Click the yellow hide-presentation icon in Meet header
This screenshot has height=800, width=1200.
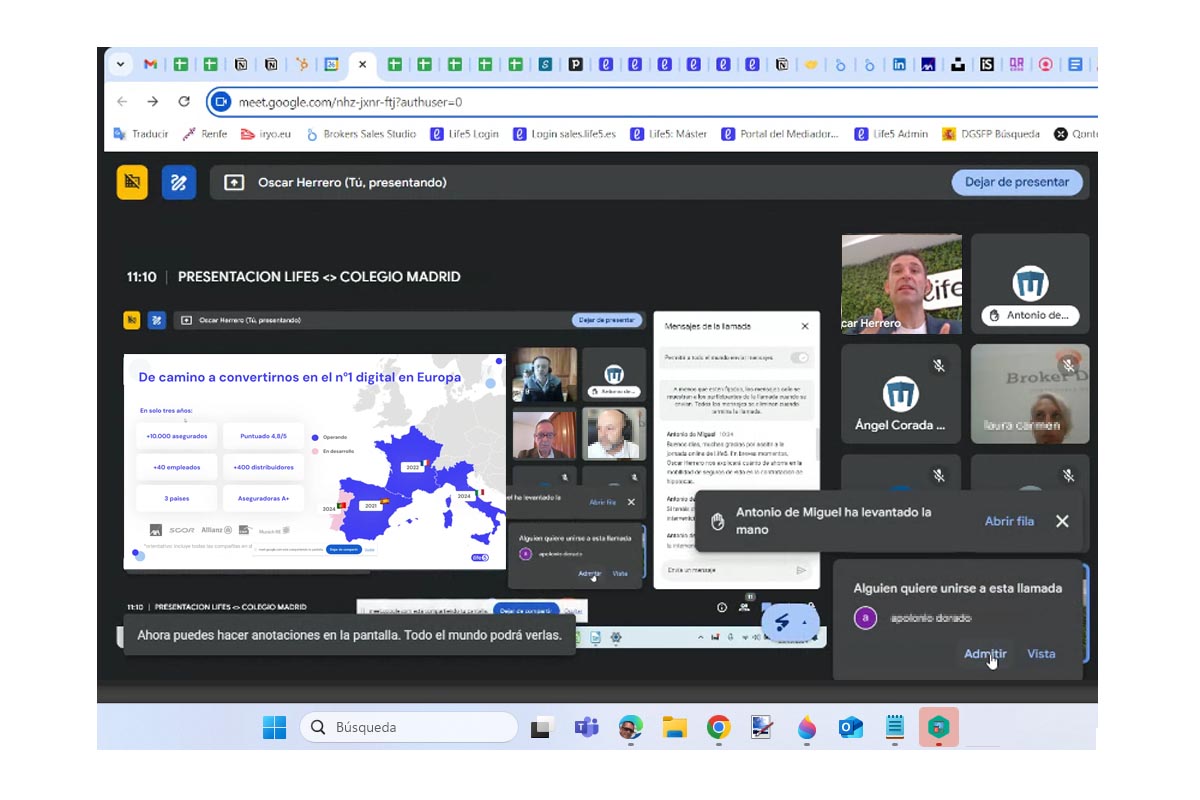[x=132, y=182]
